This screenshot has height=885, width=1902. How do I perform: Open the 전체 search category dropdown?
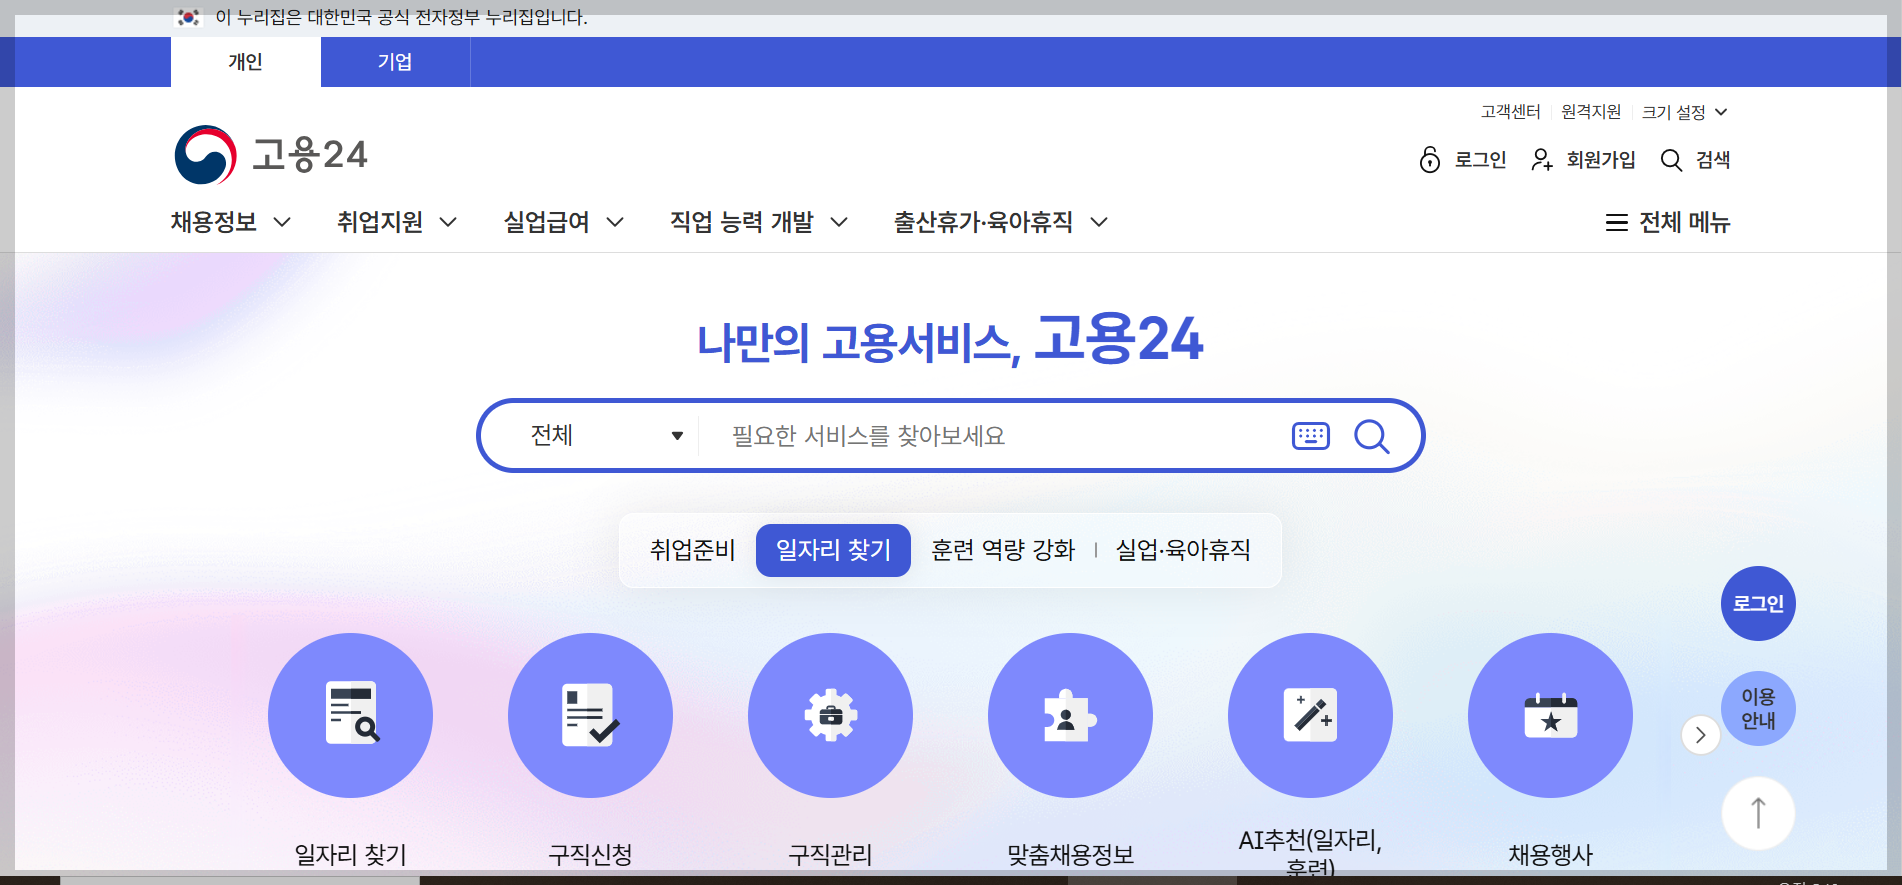[606, 436]
